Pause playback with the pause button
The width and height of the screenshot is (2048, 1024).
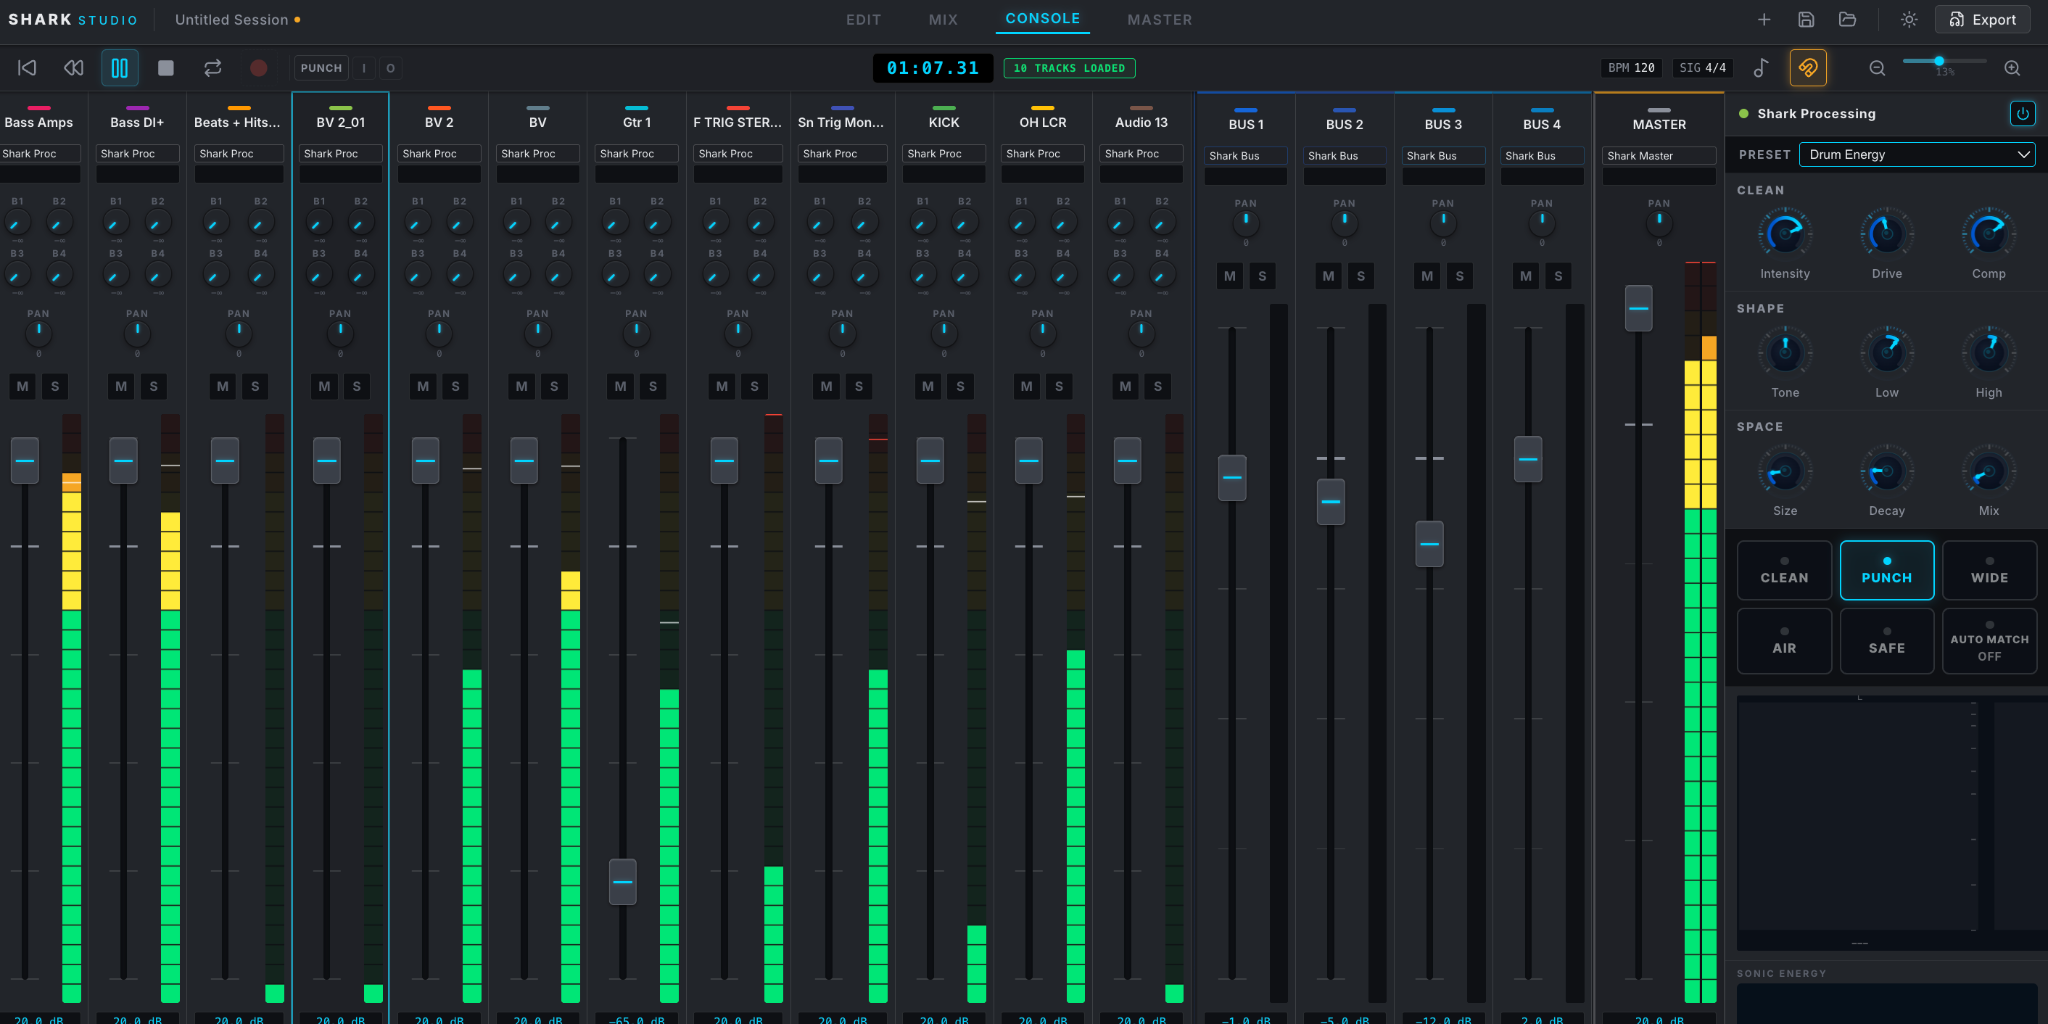click(x=119, y=68)
